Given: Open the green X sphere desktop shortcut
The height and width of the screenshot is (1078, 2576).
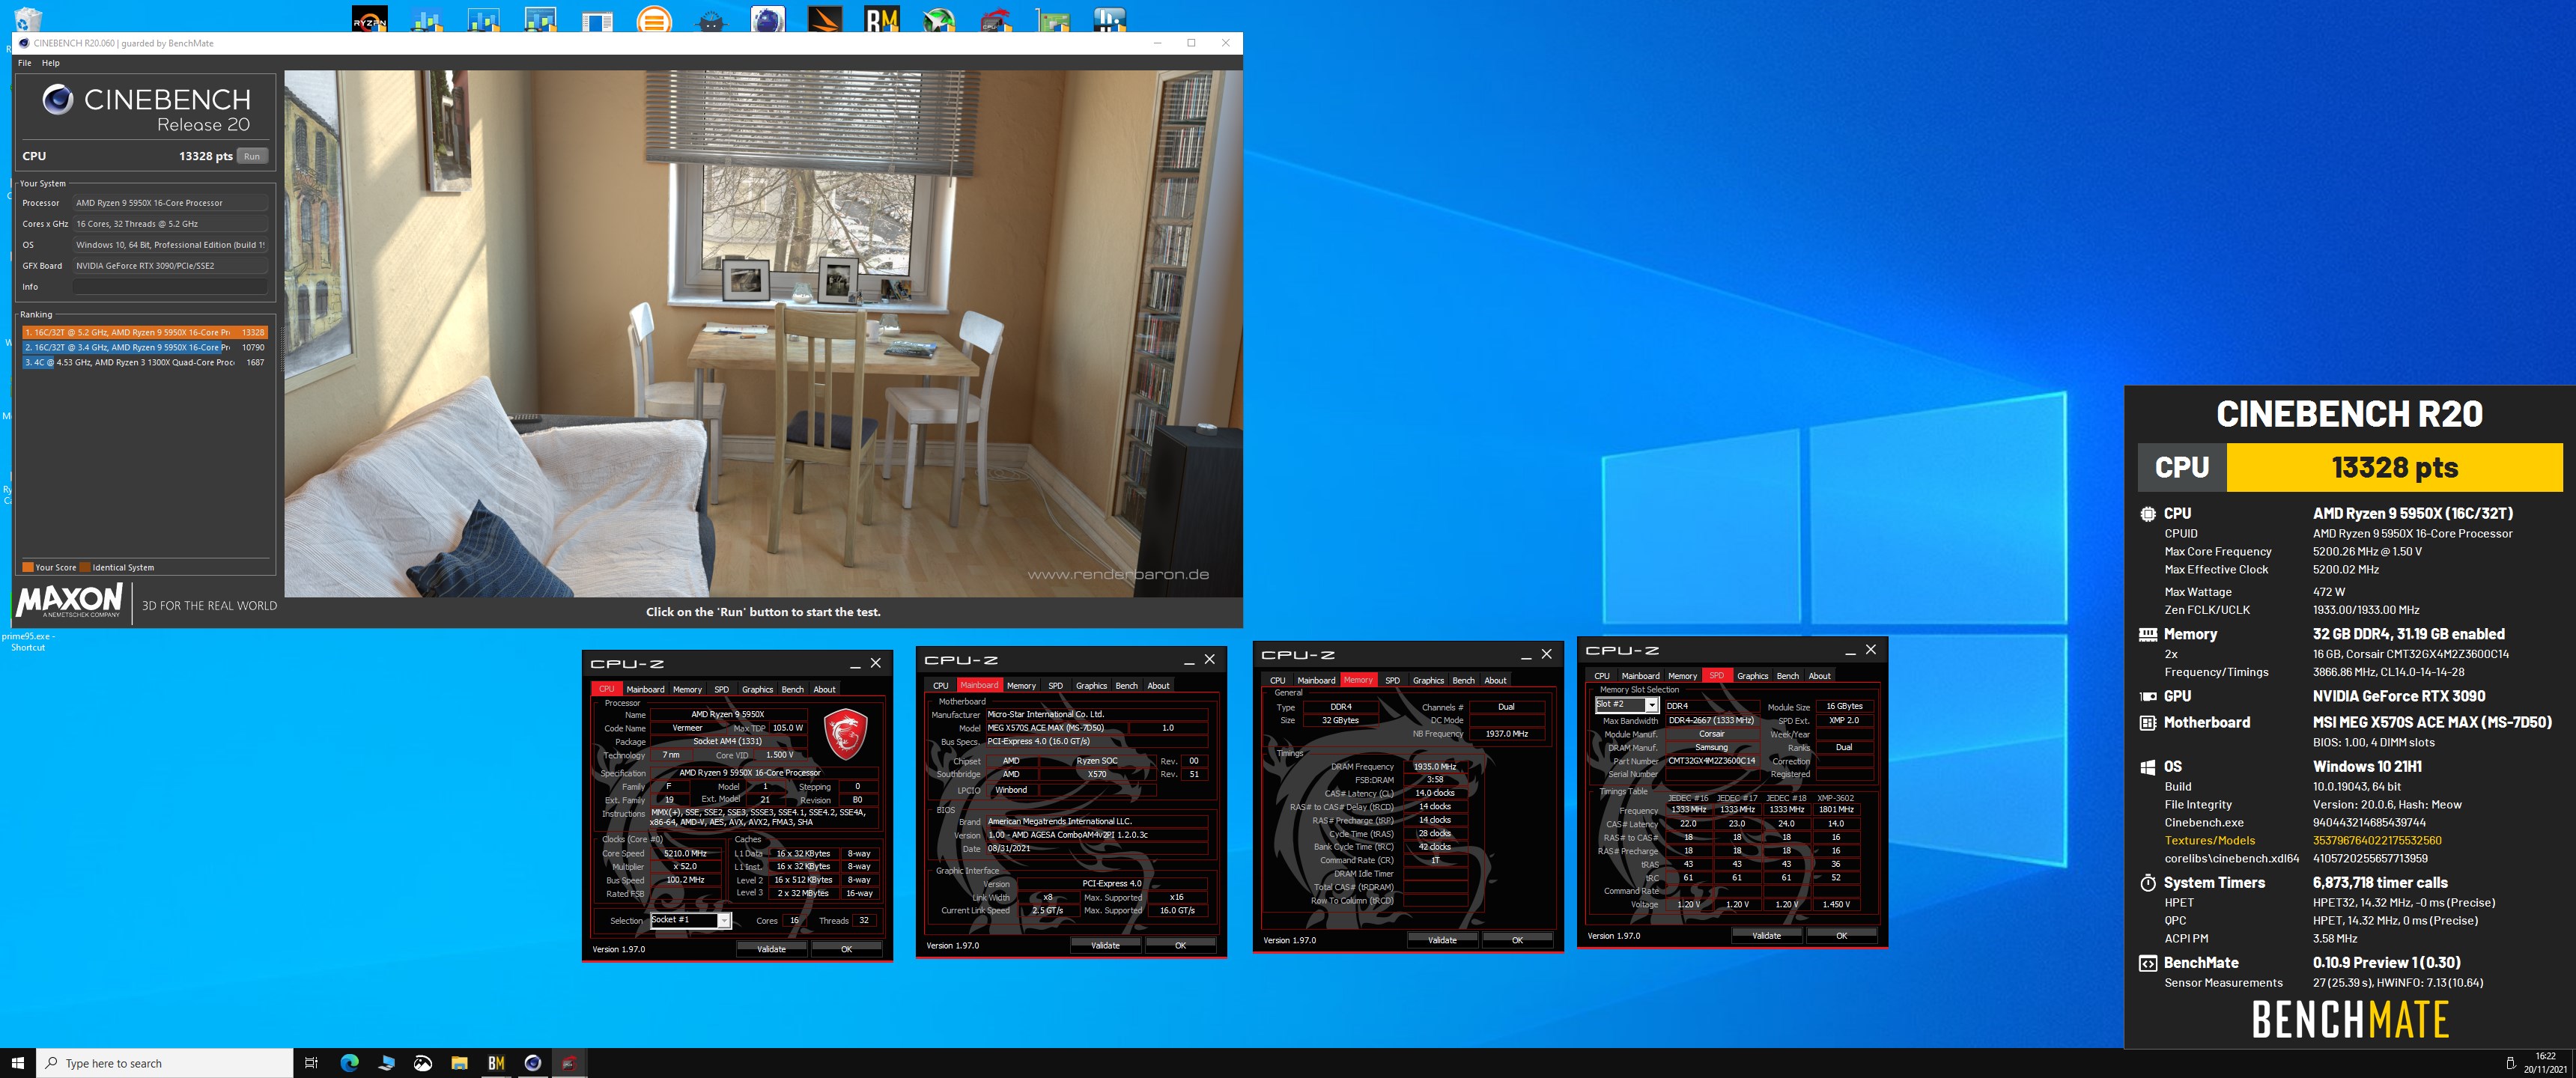Looking at the screenshot, I should [939, 19].
